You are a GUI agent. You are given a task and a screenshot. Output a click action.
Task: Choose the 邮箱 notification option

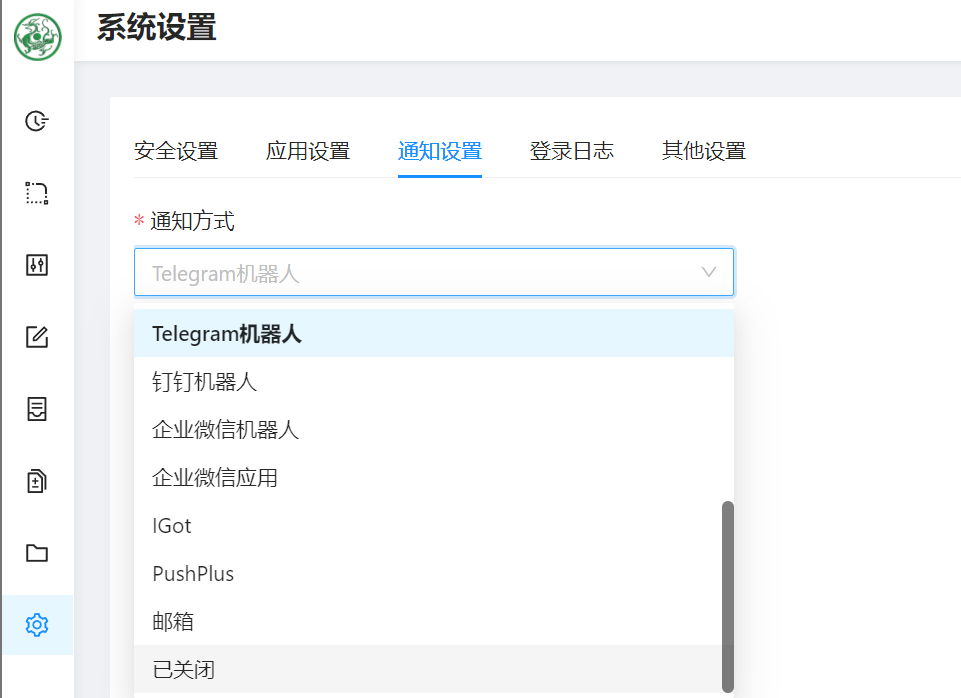173,622
